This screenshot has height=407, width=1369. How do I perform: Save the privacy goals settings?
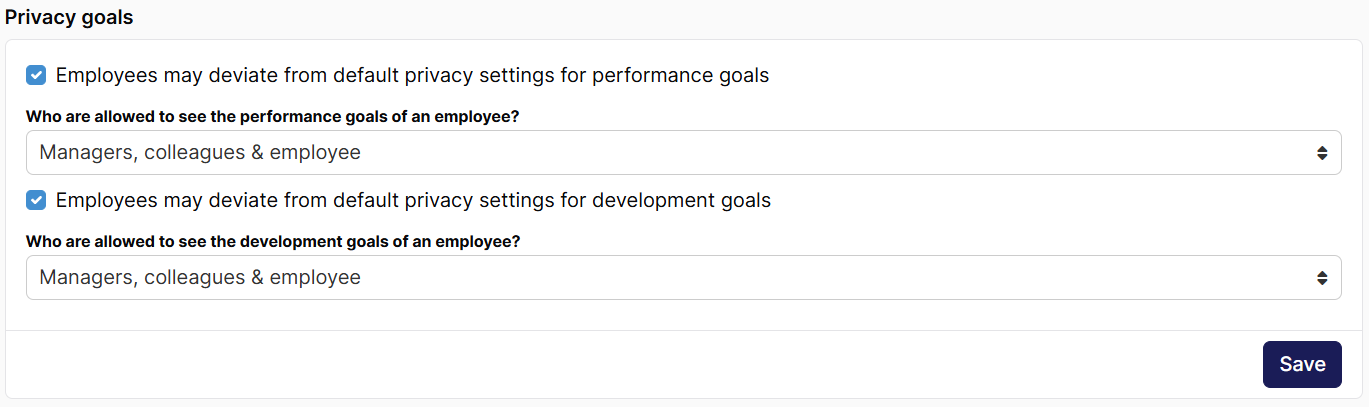1302,364
